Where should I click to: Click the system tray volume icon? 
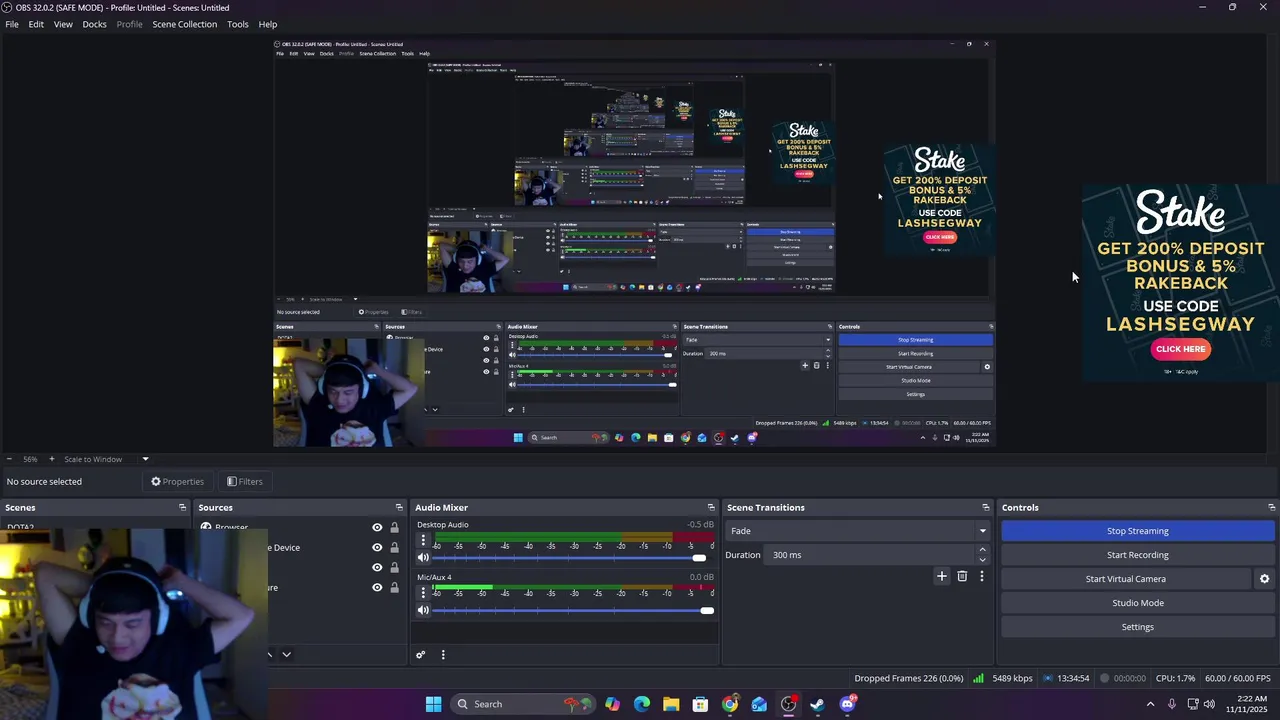[1209, 704]
